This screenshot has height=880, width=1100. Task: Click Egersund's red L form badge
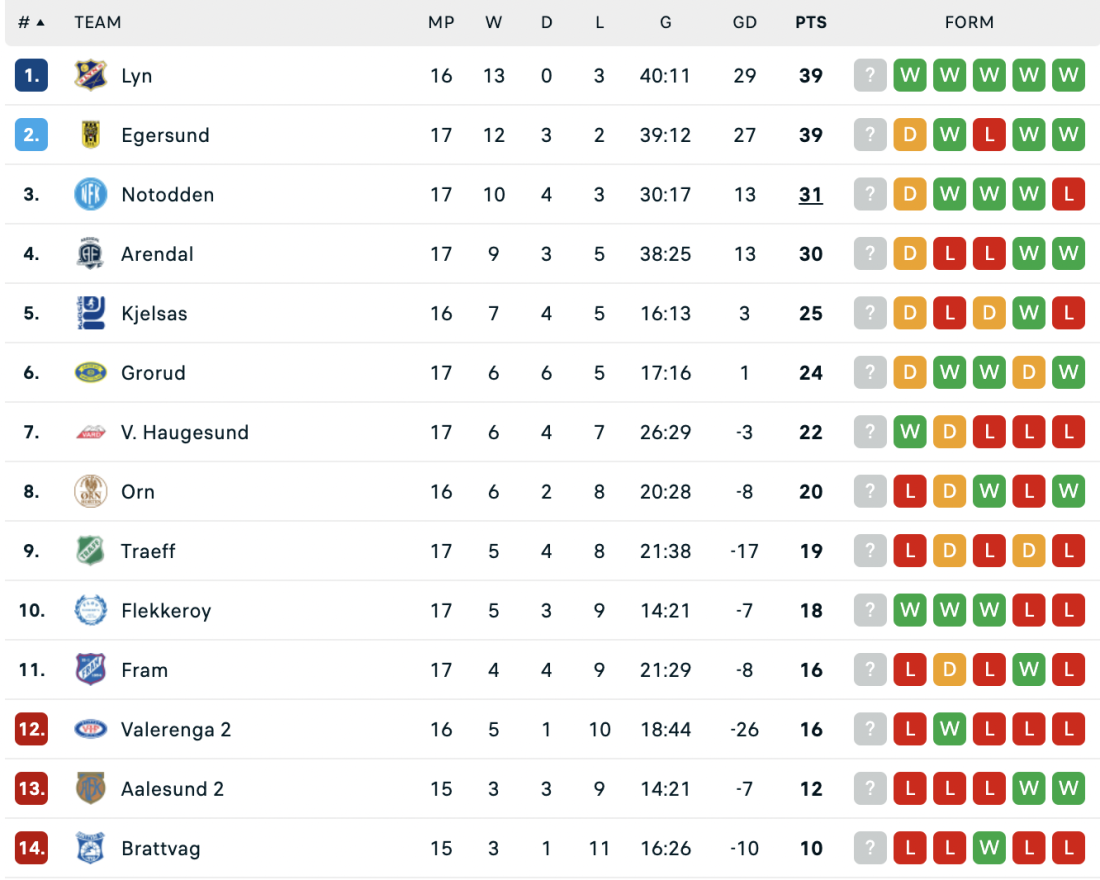point(989,135)
